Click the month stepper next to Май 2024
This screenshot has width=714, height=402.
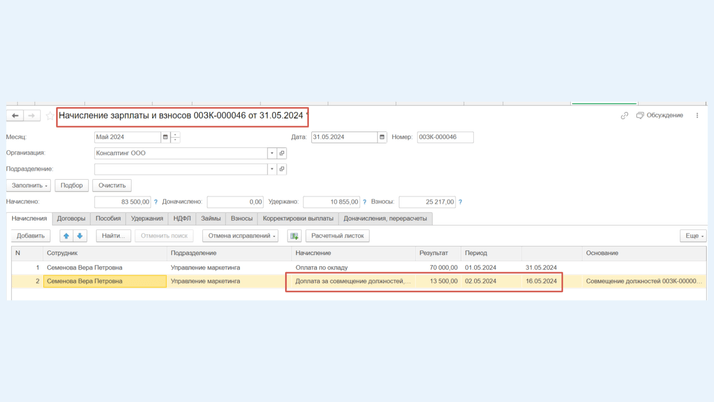point(175,137)
